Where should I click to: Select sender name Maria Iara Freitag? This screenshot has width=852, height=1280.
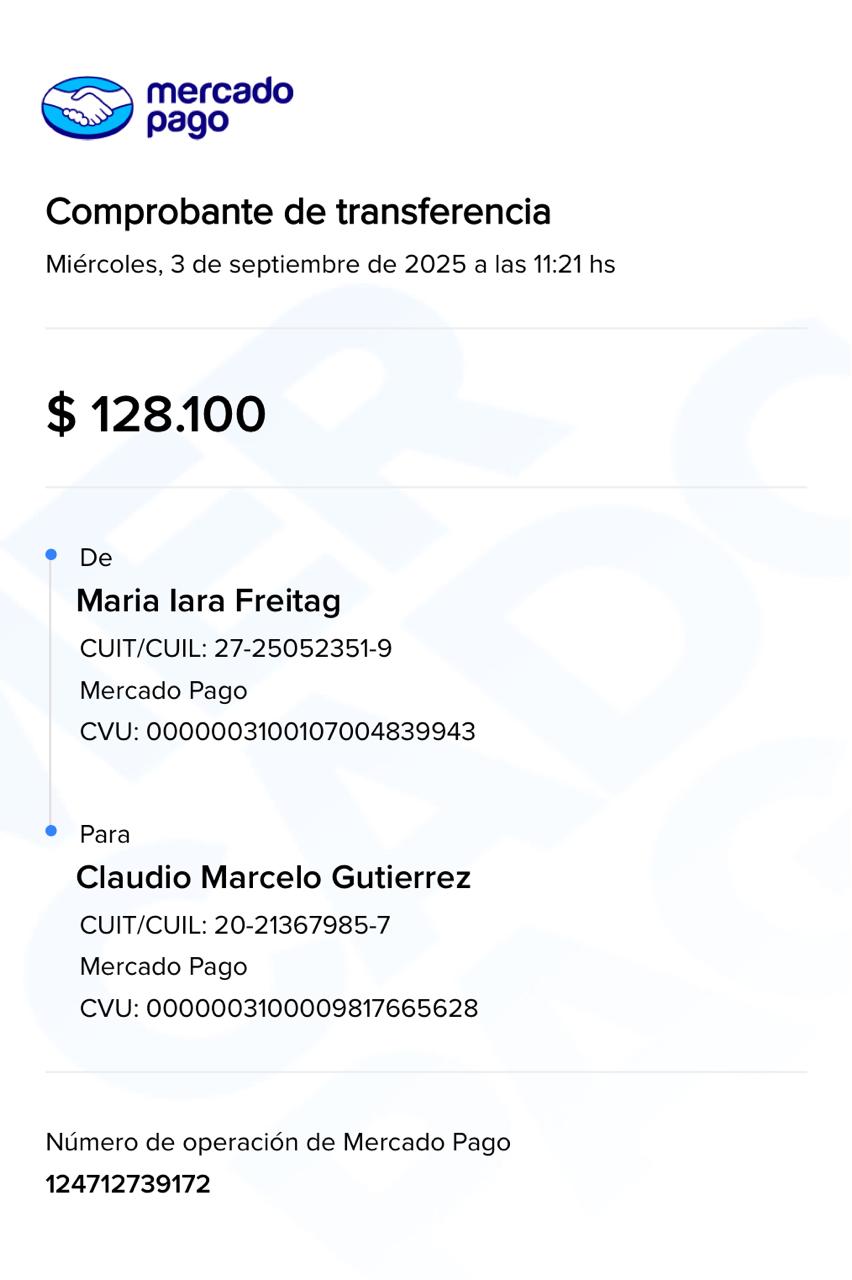208,601
